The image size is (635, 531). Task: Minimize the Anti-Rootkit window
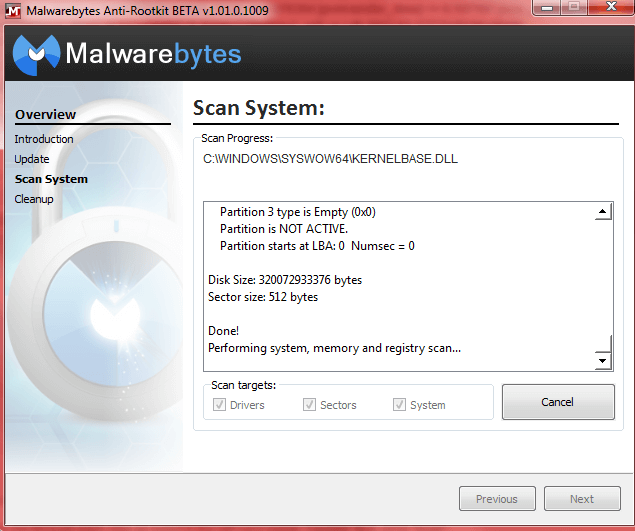[x=547, y=7]
